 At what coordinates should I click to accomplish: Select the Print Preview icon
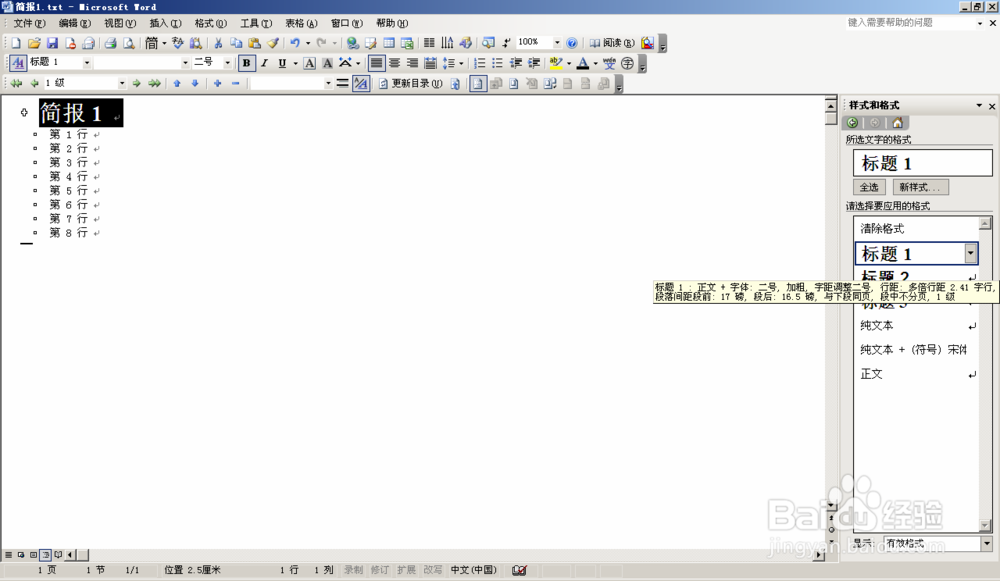point(128,41)
